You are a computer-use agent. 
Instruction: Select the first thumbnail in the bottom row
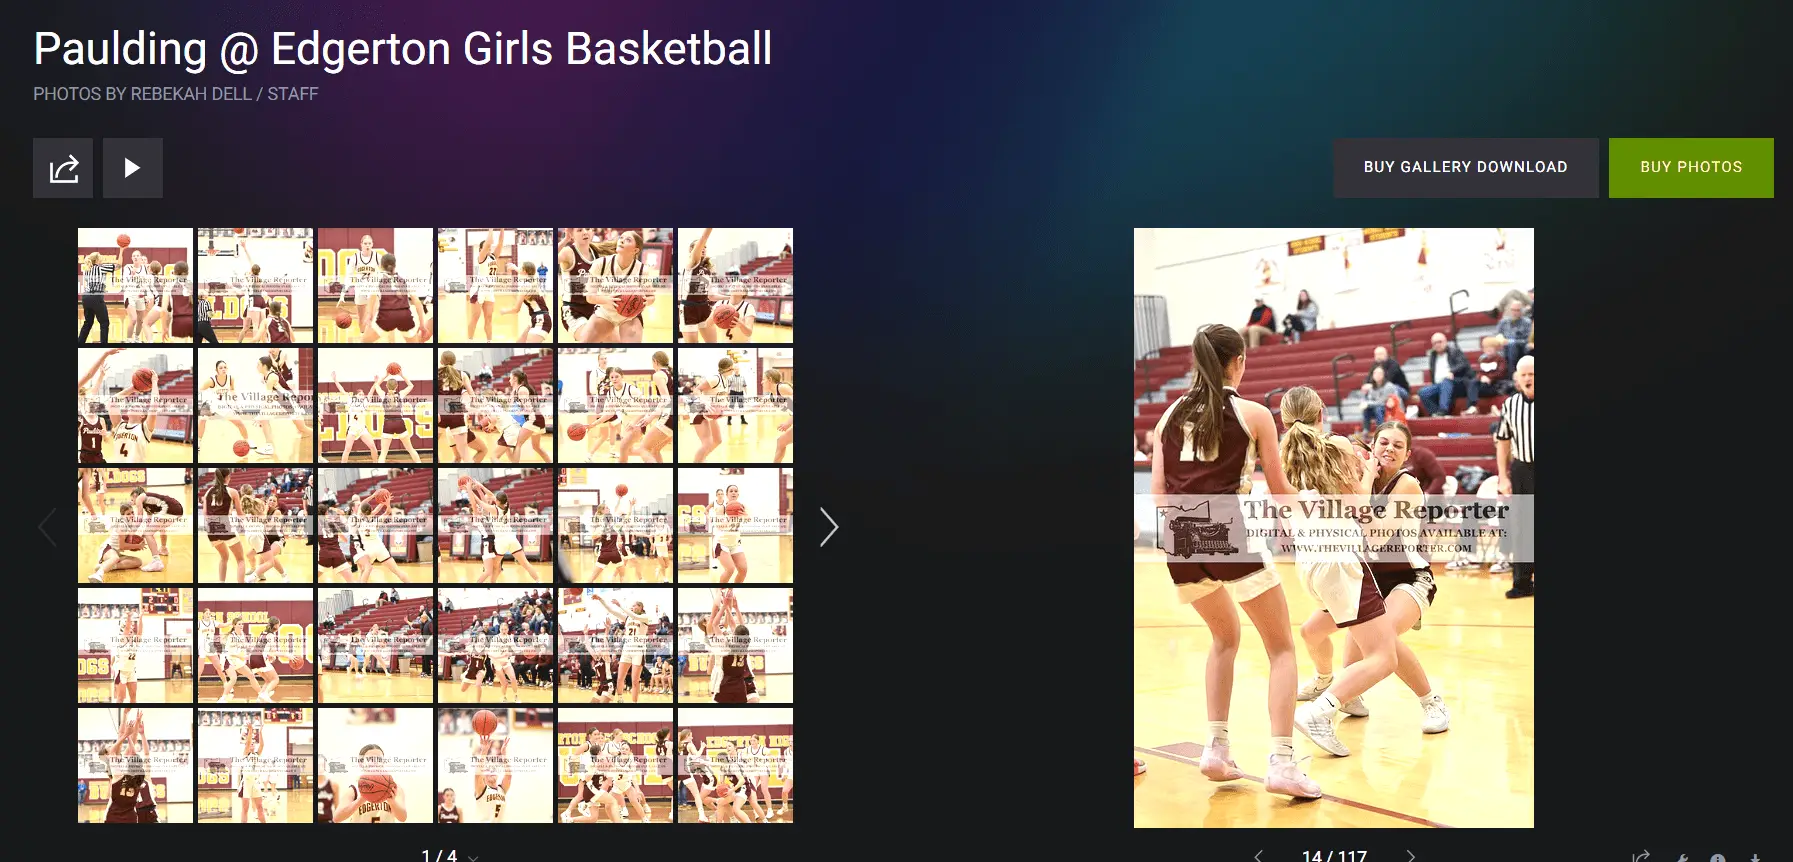coord(135,765)
